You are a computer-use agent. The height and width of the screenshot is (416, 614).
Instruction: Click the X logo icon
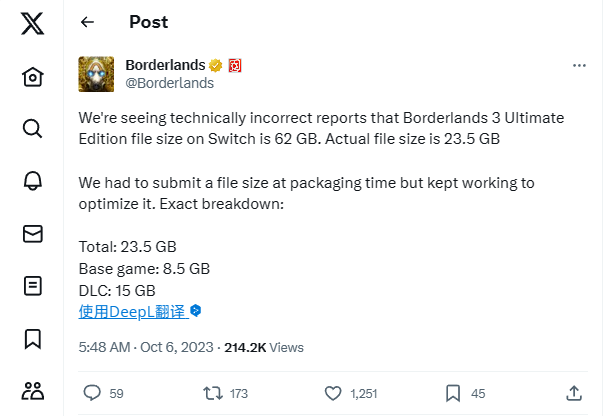[x=32, y=25]
